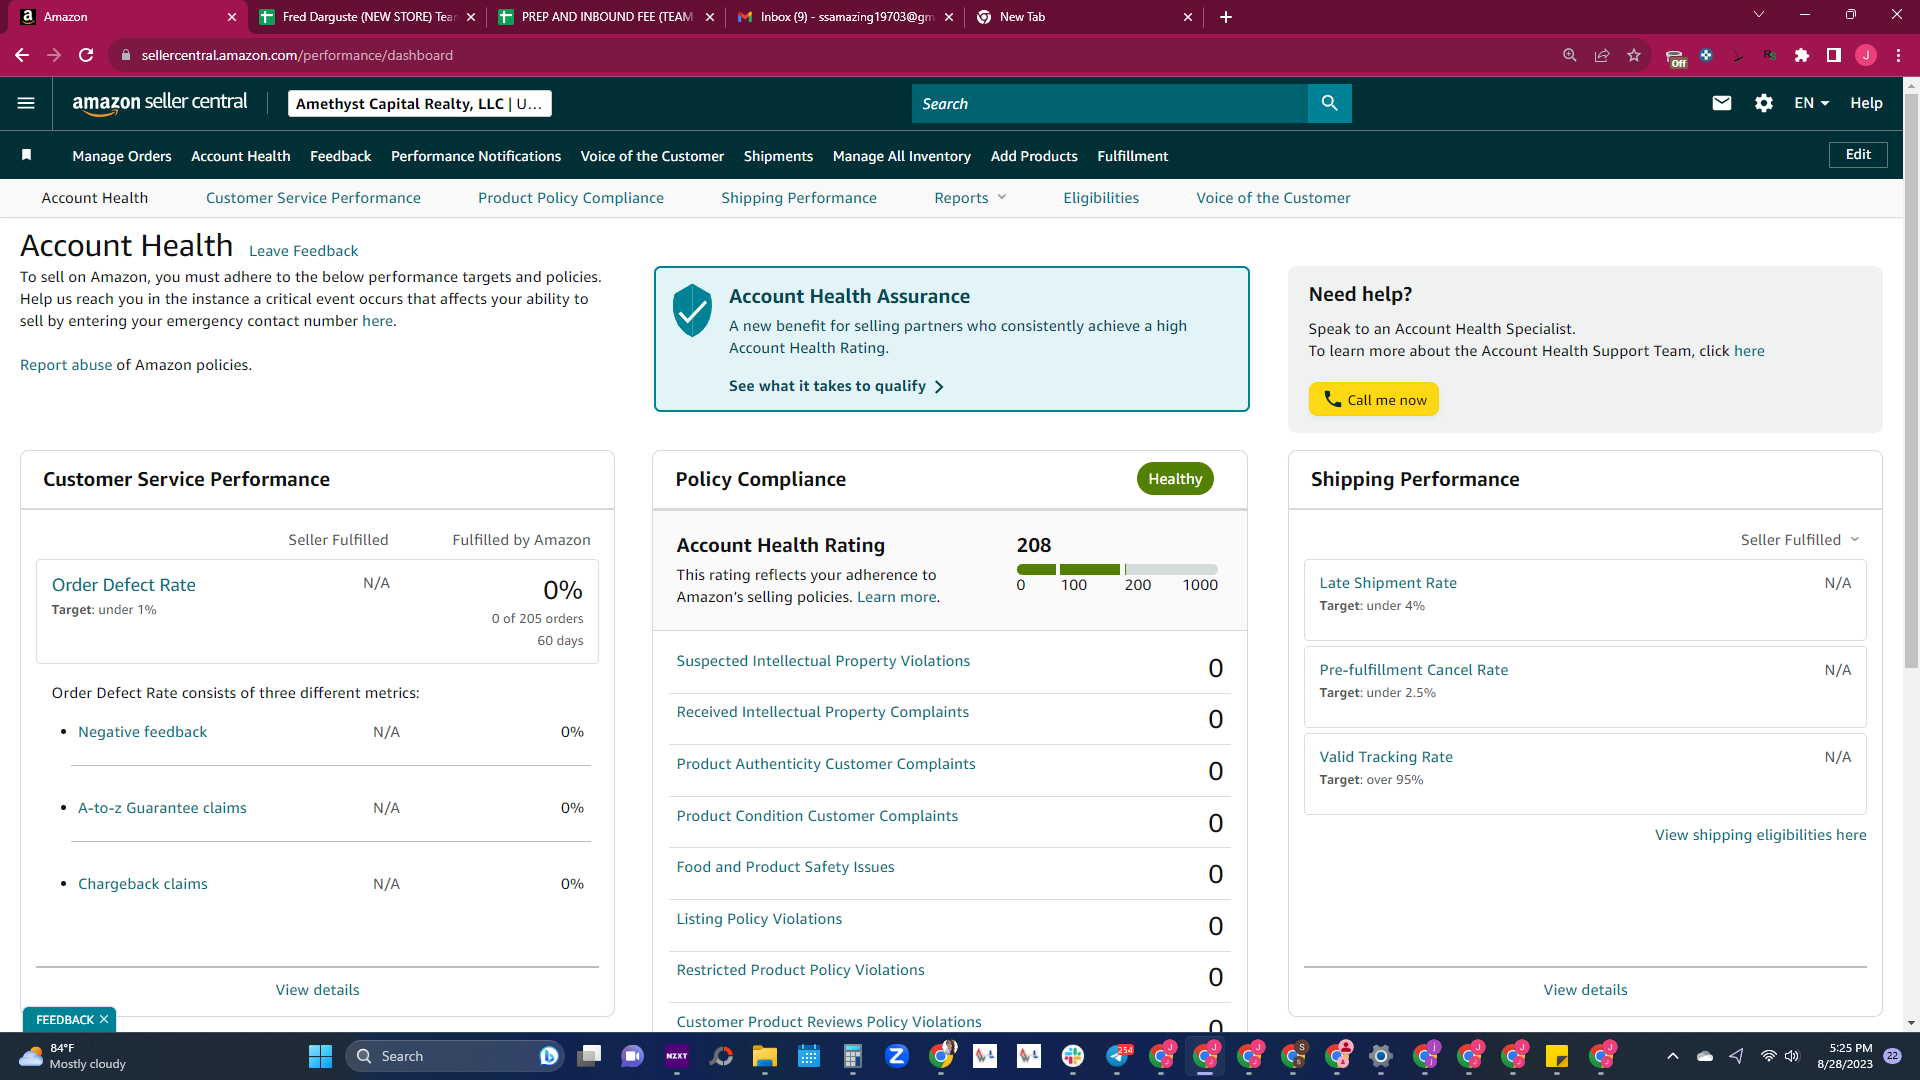Screen dimensions: 1920x1080
Task: Open the Chrome three-dot menu
Action: click(x=1898, y=55)
